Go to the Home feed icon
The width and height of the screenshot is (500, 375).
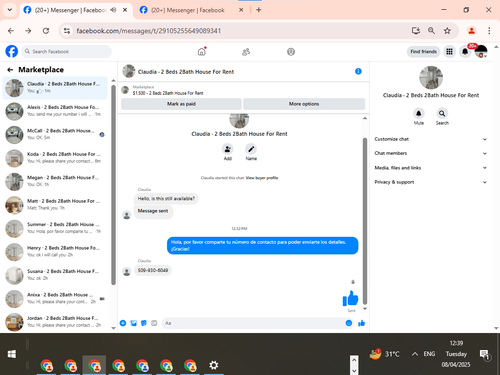click(x=202, y=52)
